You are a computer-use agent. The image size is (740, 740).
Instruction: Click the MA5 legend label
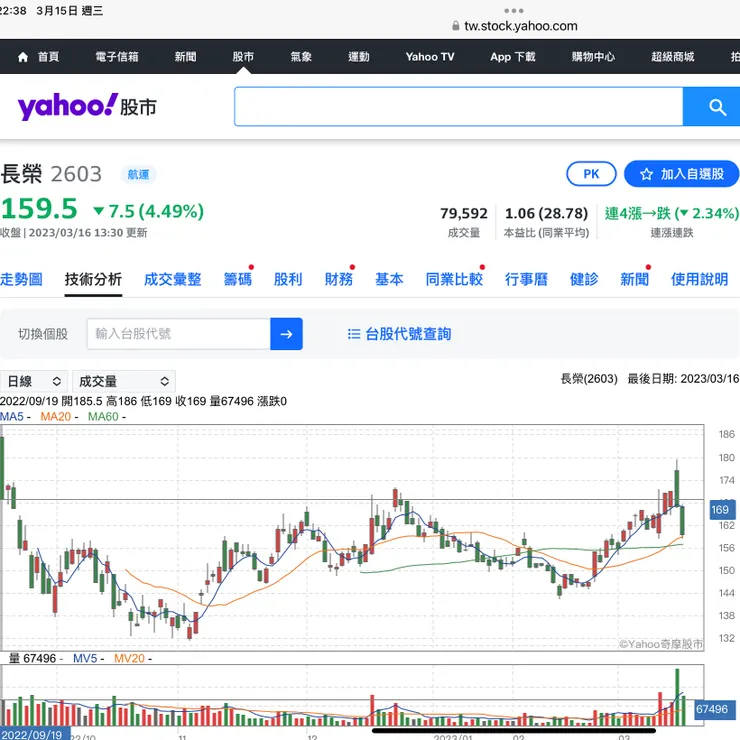tap(12, 417)
